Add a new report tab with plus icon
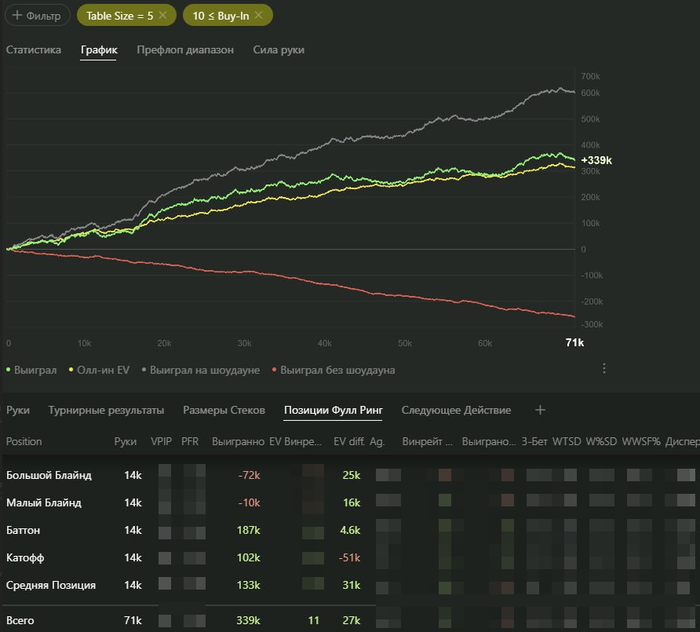This screenshot has width=700, height=632. tap(540, 410)
